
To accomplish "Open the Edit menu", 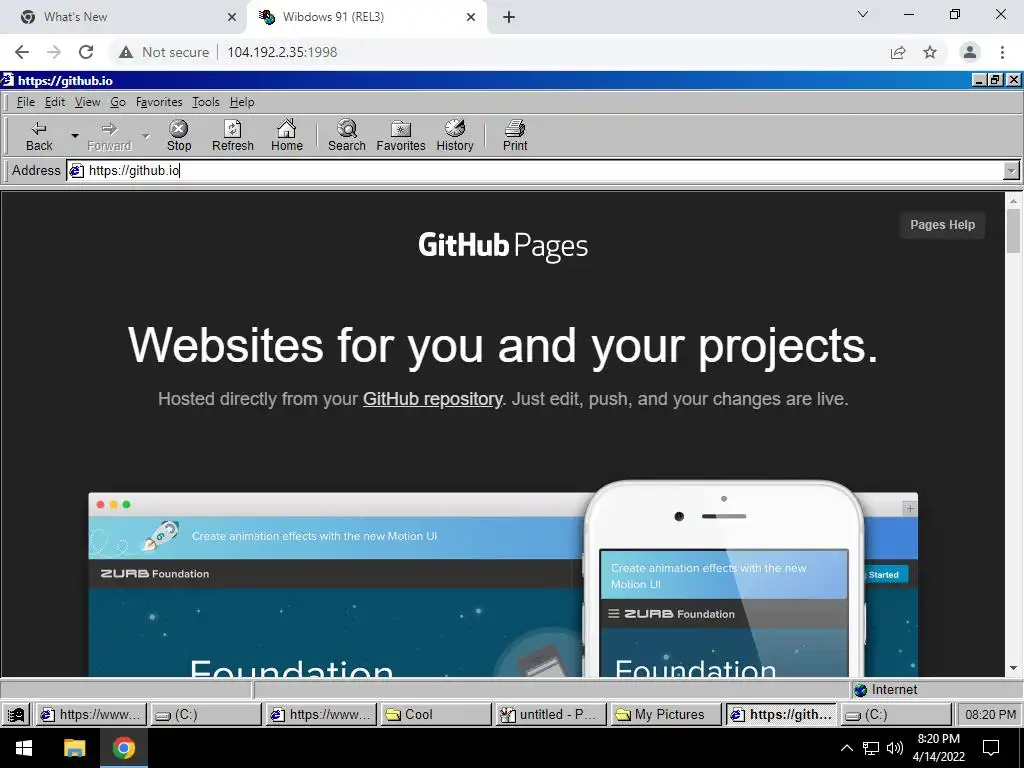I will pos(55,102).
